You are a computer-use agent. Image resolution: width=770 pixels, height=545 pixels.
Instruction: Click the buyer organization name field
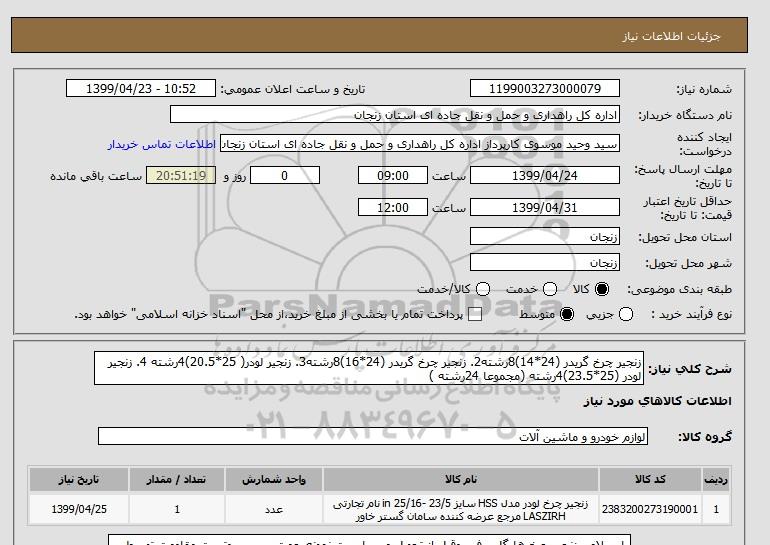[x=395, y=115]
